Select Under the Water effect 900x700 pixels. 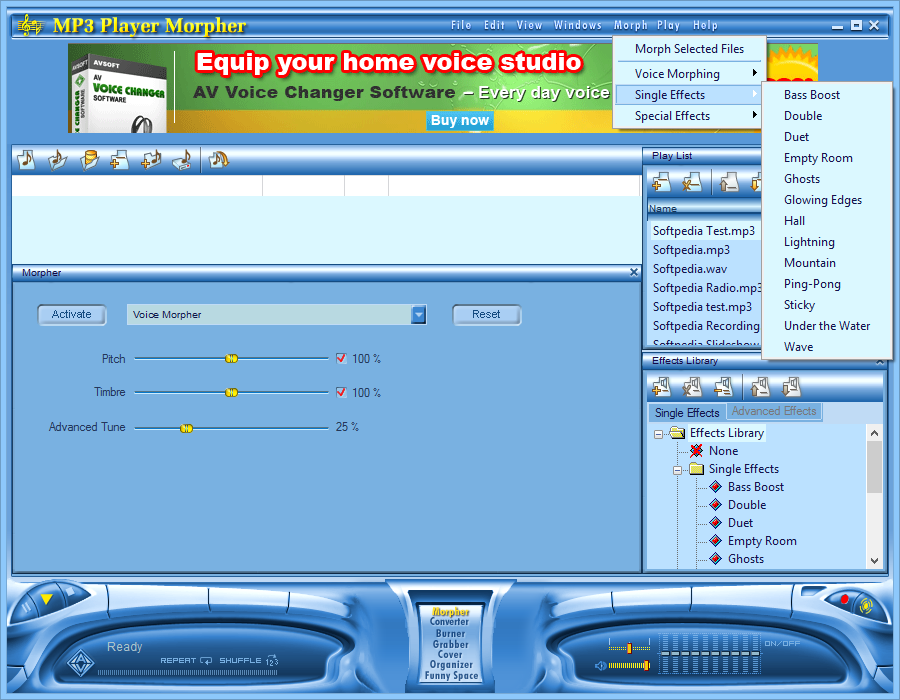827,326
